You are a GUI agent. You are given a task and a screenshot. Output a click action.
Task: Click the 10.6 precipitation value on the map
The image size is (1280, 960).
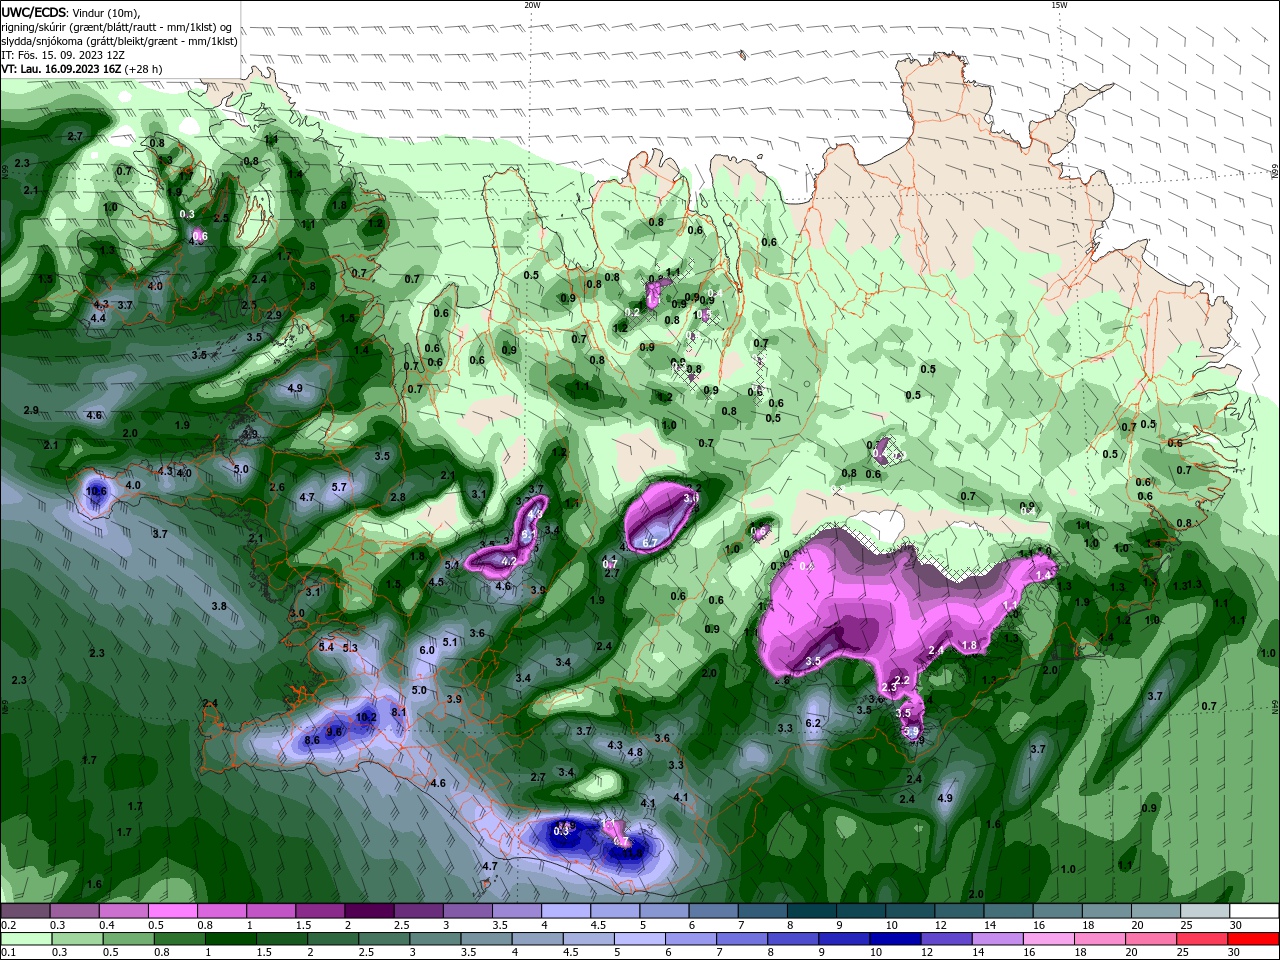96,491
